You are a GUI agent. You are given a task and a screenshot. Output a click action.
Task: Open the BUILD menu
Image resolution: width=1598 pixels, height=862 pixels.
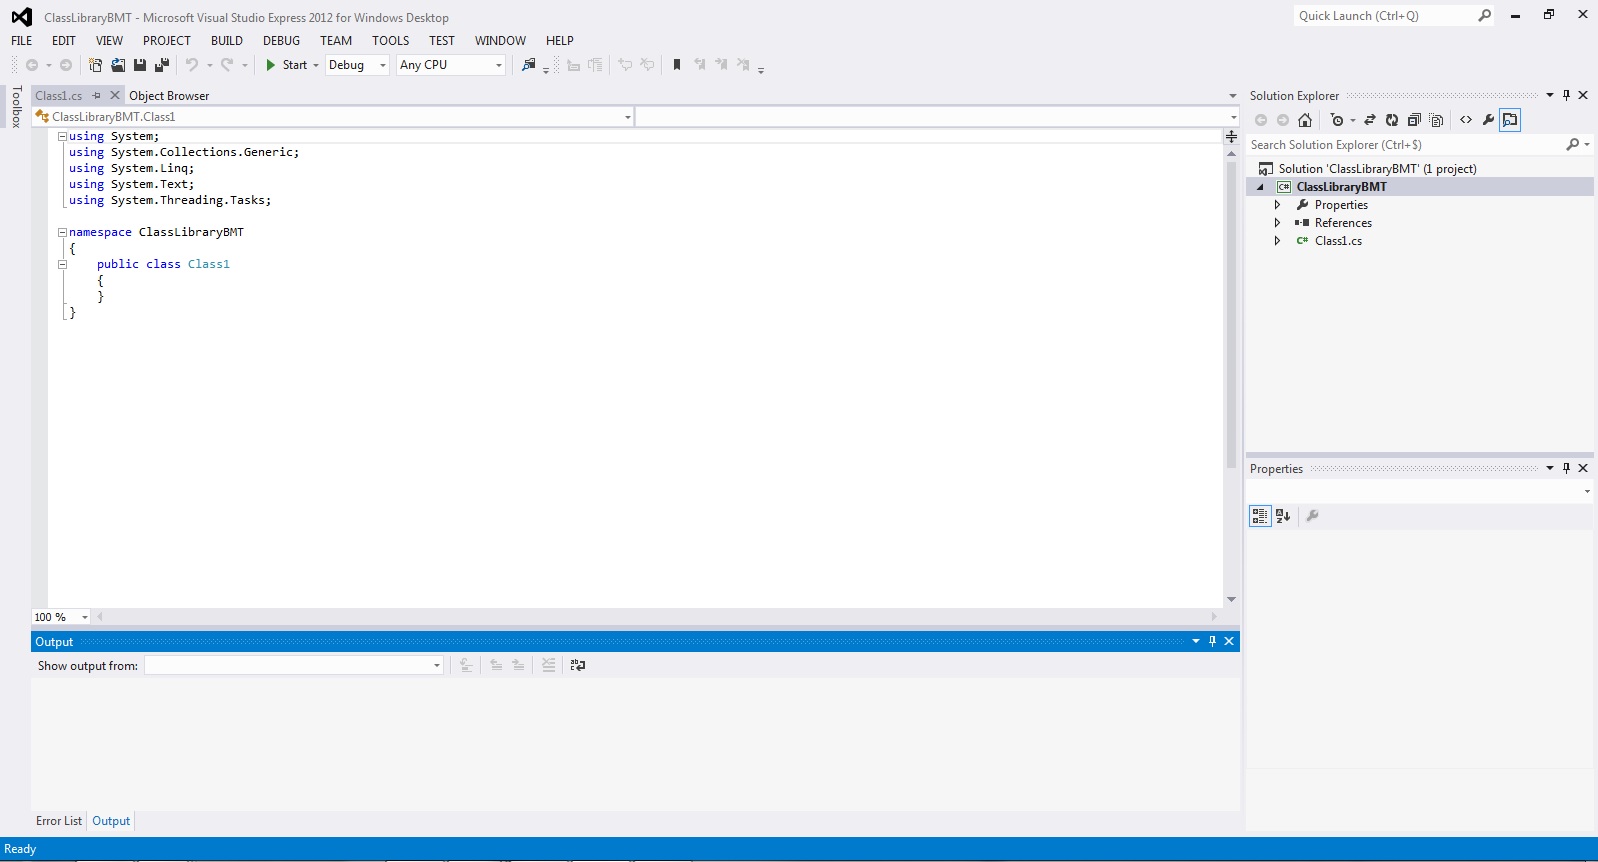coord(227,41)
